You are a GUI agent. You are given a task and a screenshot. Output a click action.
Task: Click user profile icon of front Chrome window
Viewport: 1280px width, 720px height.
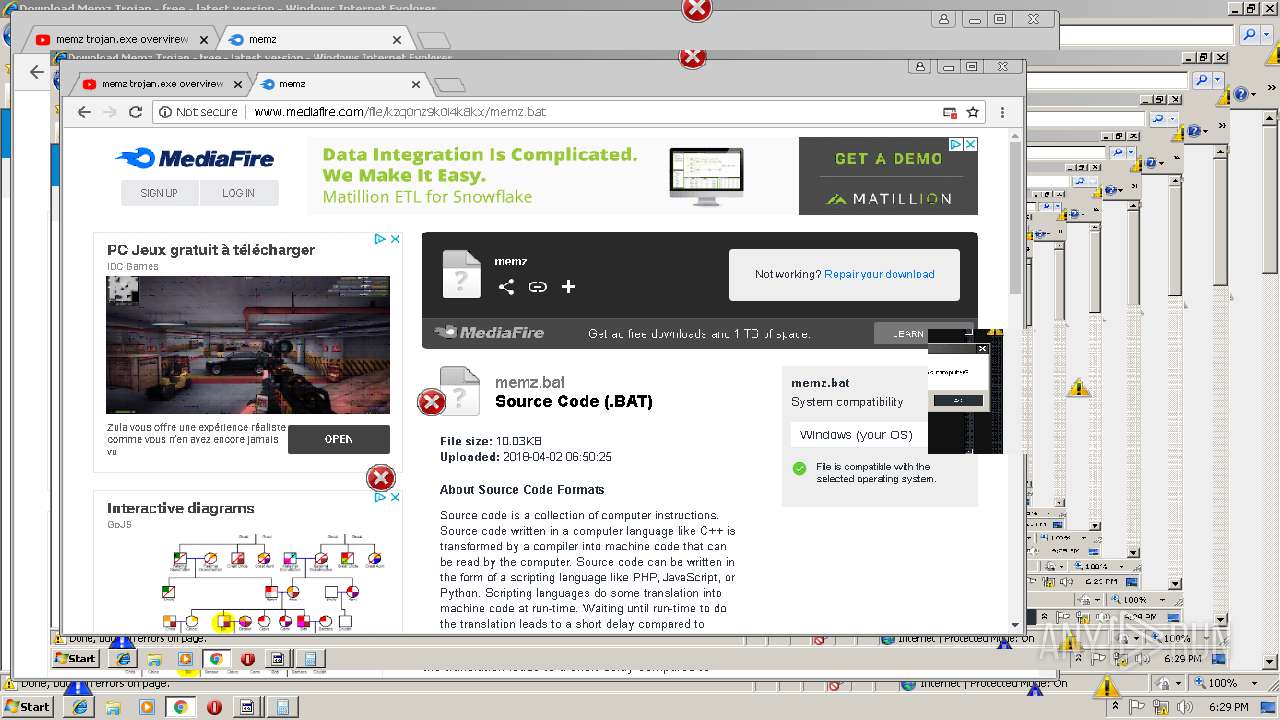920,67
